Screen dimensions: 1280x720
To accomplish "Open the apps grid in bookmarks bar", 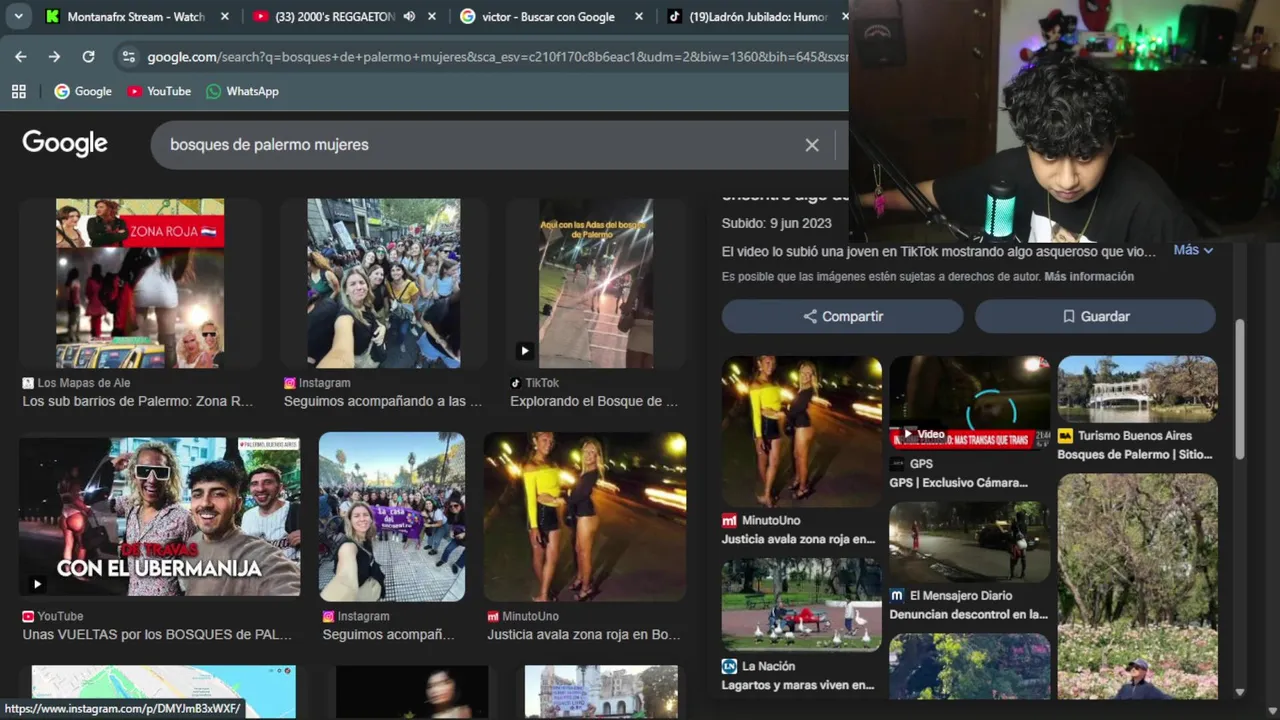I will [x=19, y=91].
